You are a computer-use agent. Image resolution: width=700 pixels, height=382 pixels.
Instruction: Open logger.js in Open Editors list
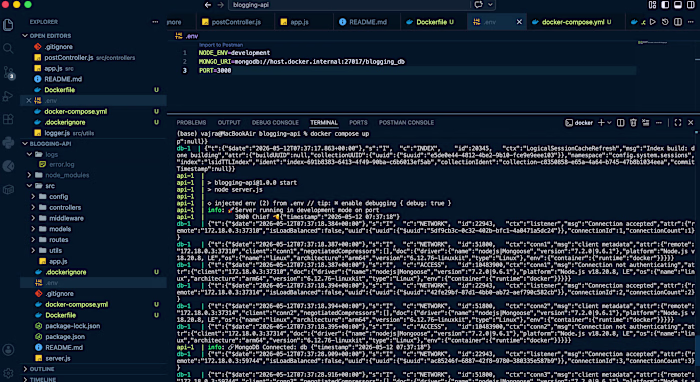93,133
